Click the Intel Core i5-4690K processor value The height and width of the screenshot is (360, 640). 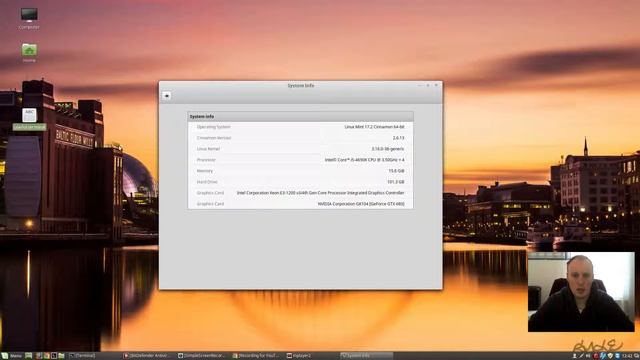[364, 160]
